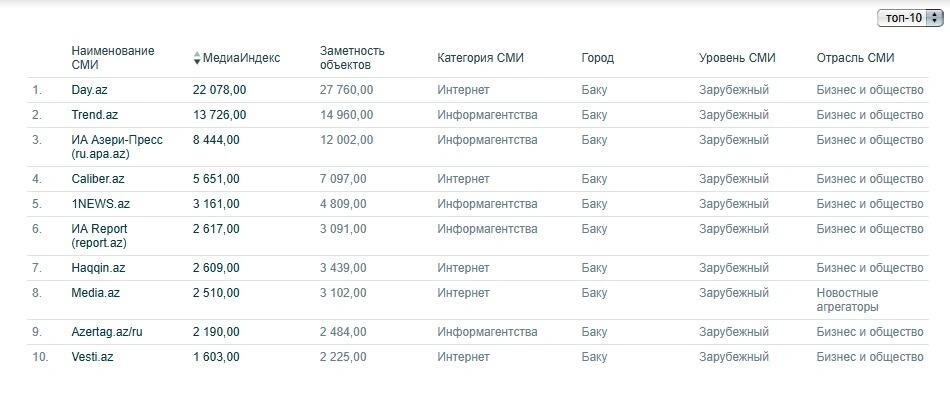Click the Новостные агрегаторы industry cell

pos(847,300)
